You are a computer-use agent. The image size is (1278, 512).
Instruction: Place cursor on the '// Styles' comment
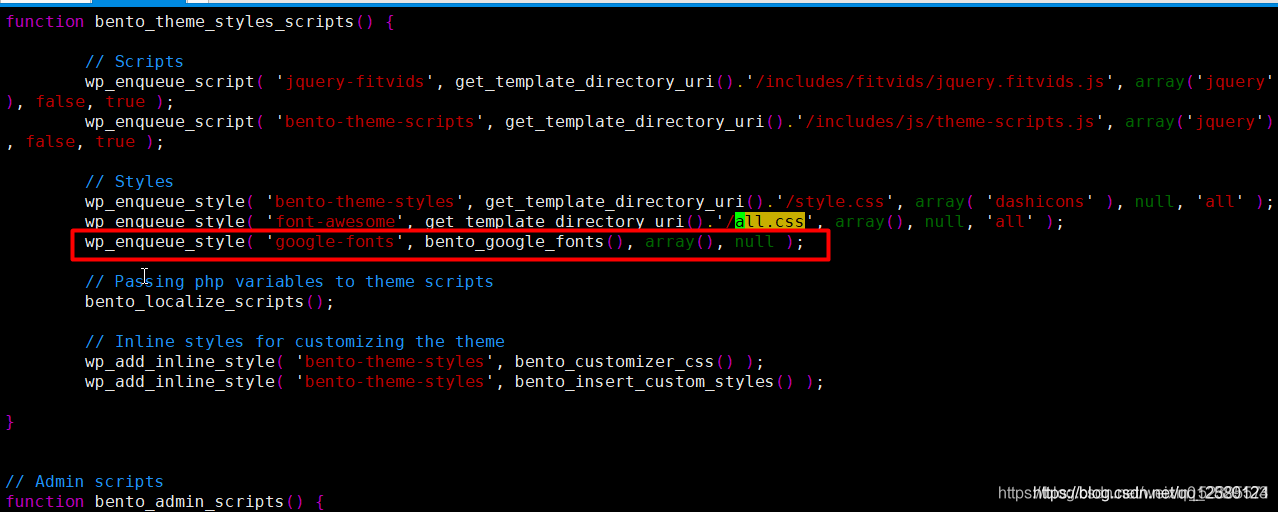click(x=129, y=181)
